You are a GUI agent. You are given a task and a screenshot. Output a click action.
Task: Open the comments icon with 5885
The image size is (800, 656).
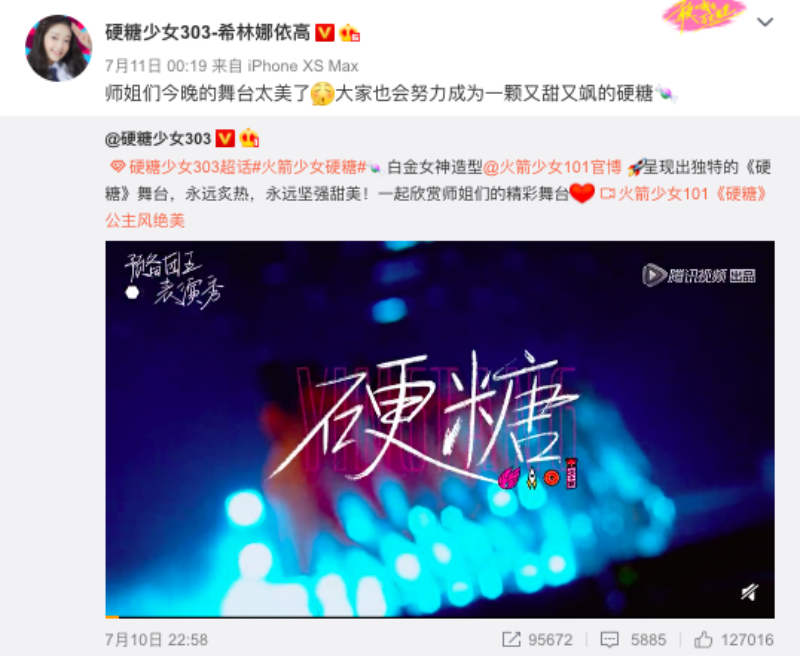pyautogui.click(x=633, y=640)
